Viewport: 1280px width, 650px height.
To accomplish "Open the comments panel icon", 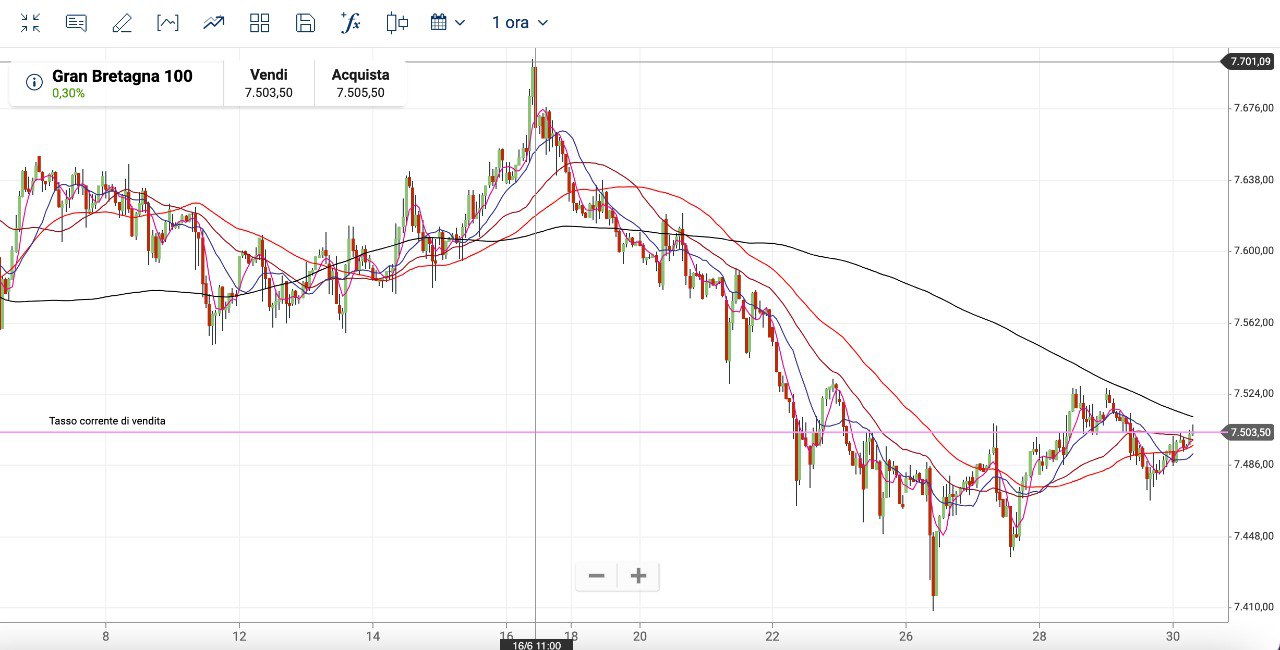I will [76, 23].
